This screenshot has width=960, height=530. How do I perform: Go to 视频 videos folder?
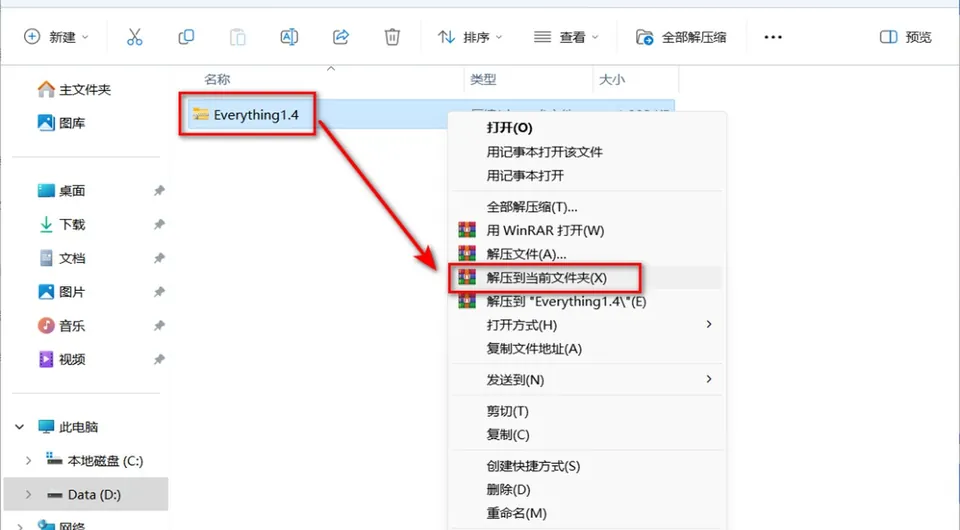pos(61,359)
